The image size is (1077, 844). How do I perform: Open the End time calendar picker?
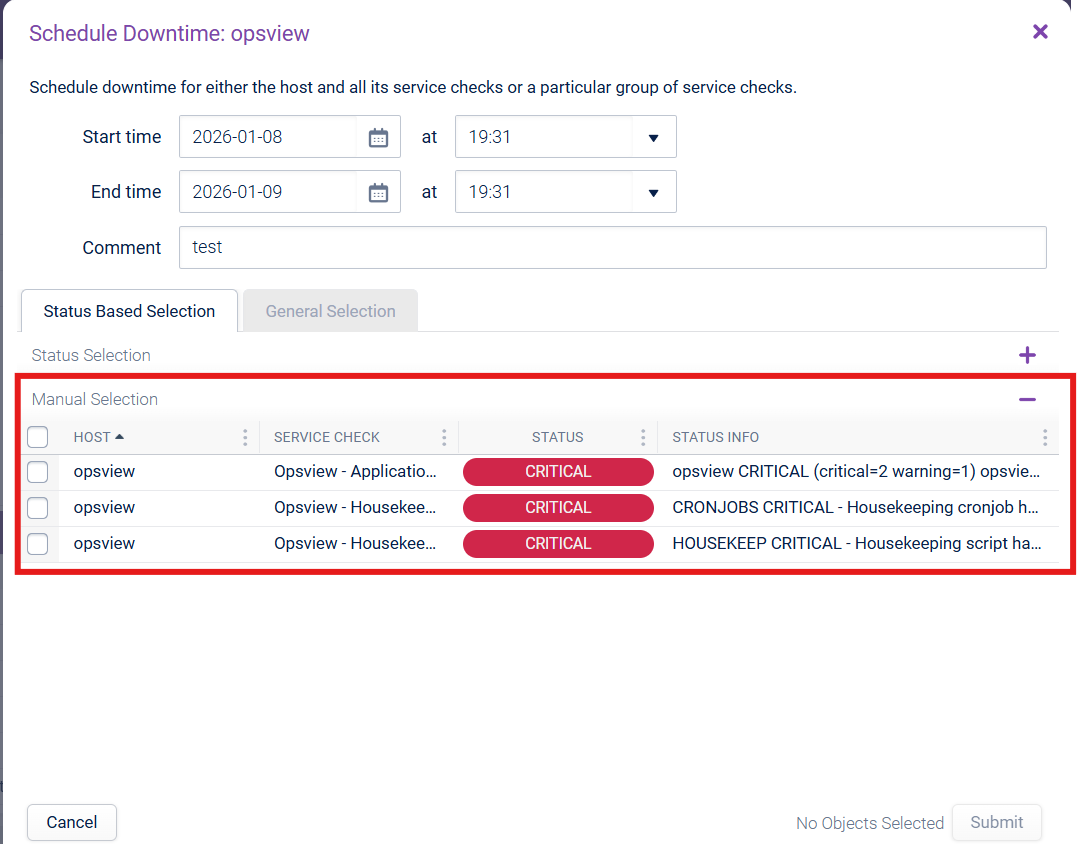pos(378,193)
